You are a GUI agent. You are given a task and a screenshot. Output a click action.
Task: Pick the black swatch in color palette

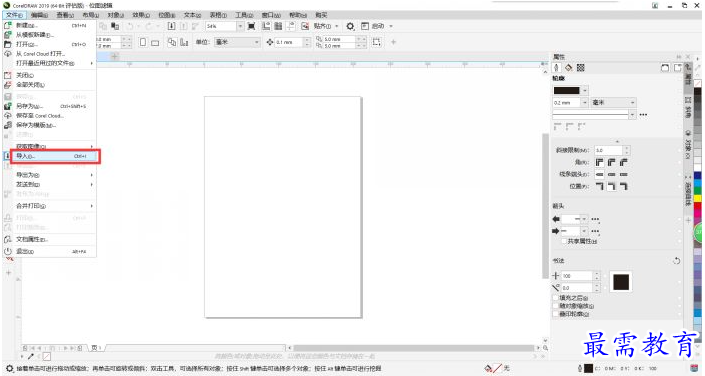(x=697, y=91)
